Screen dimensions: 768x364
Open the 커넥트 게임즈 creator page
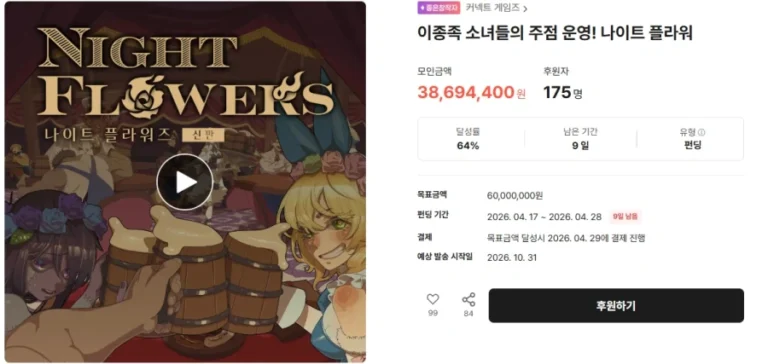point(492,8)
